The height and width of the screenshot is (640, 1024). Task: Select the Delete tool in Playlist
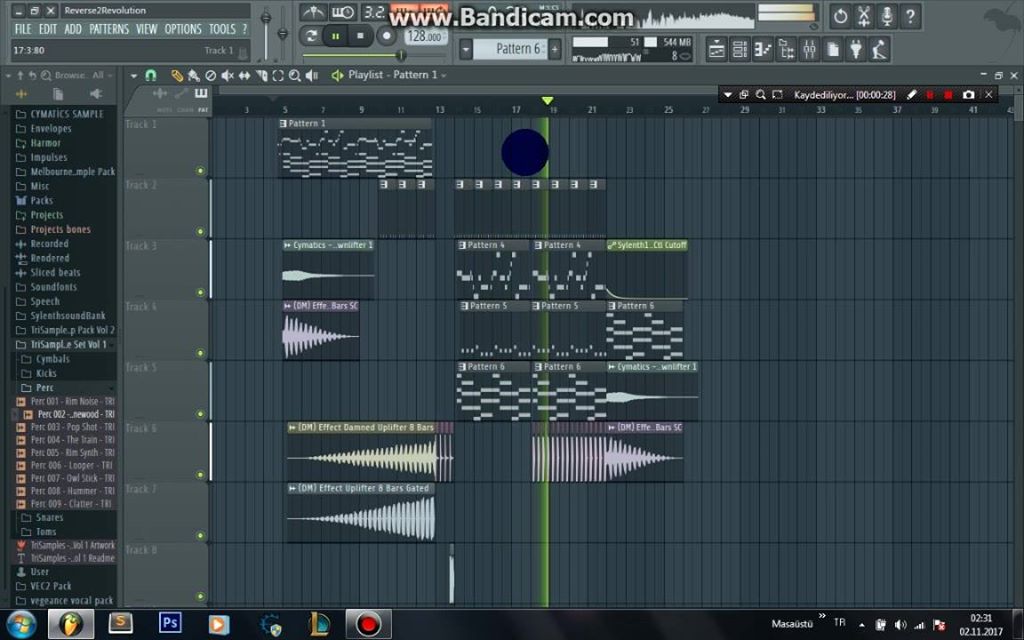(x=210, y=76)
